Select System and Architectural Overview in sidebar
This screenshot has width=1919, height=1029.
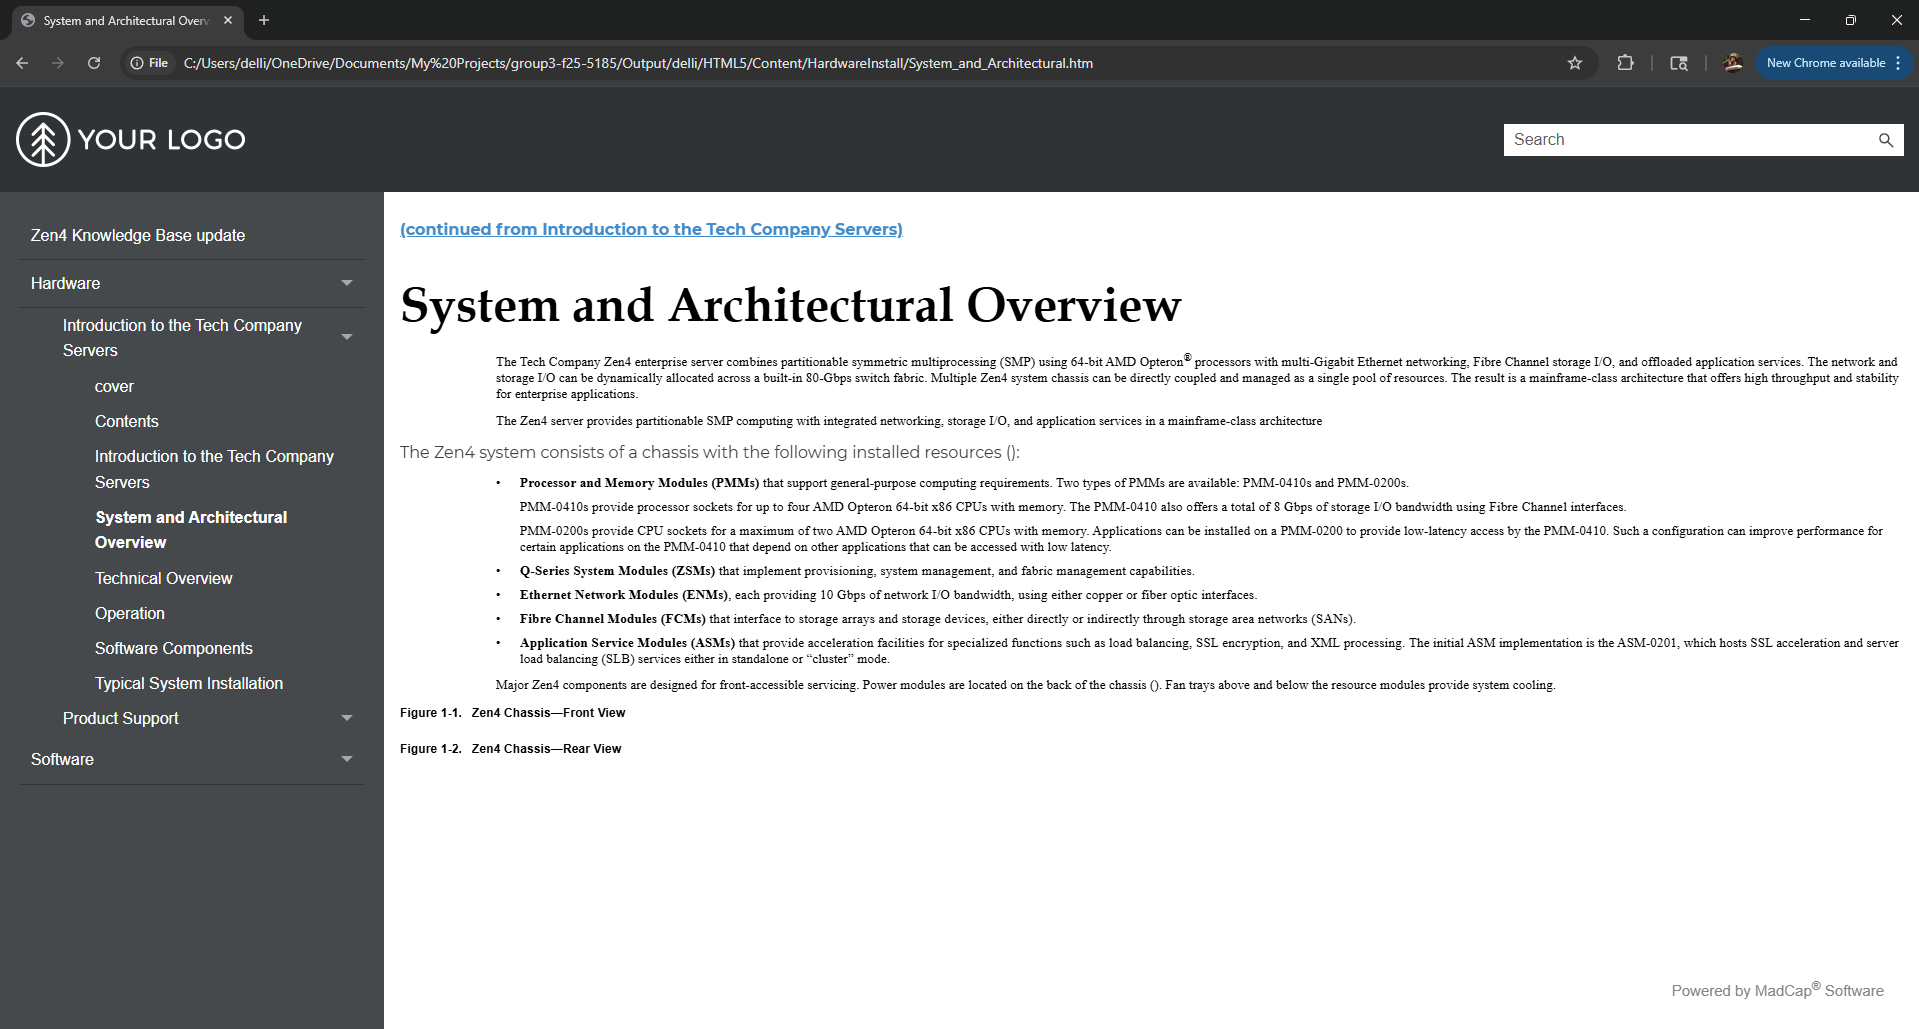point(191,530)
